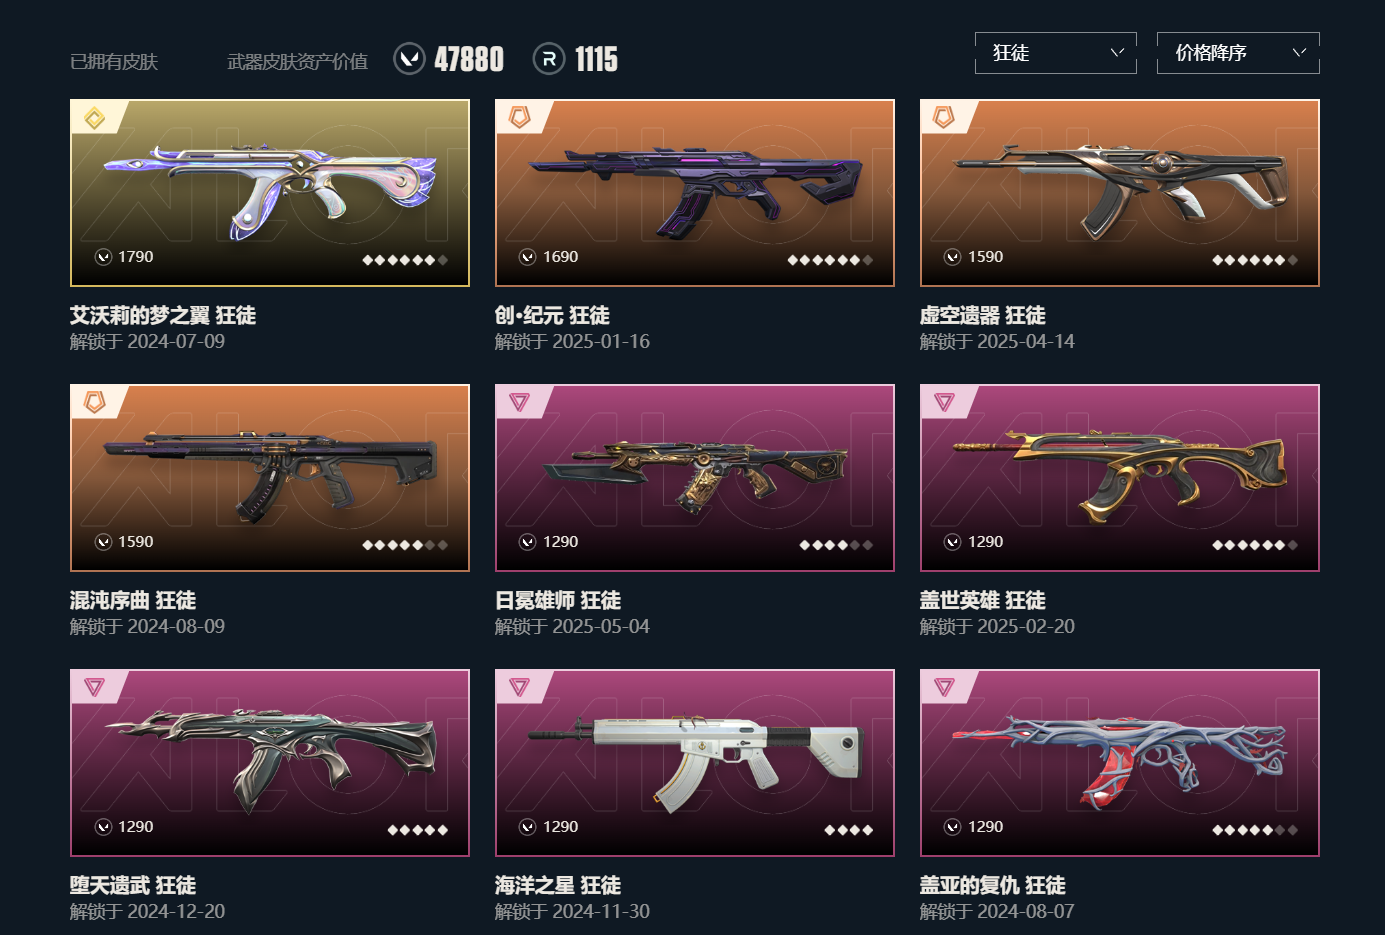Open the 盖世英雄 狂徒 skin title
This screenshot has width=1385, height=935.
click(983, 600)
